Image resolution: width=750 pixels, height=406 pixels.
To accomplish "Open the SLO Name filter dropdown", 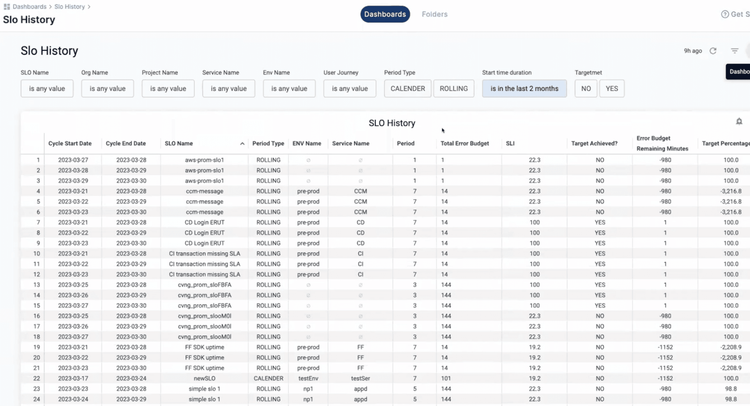I will click(47, 89).
